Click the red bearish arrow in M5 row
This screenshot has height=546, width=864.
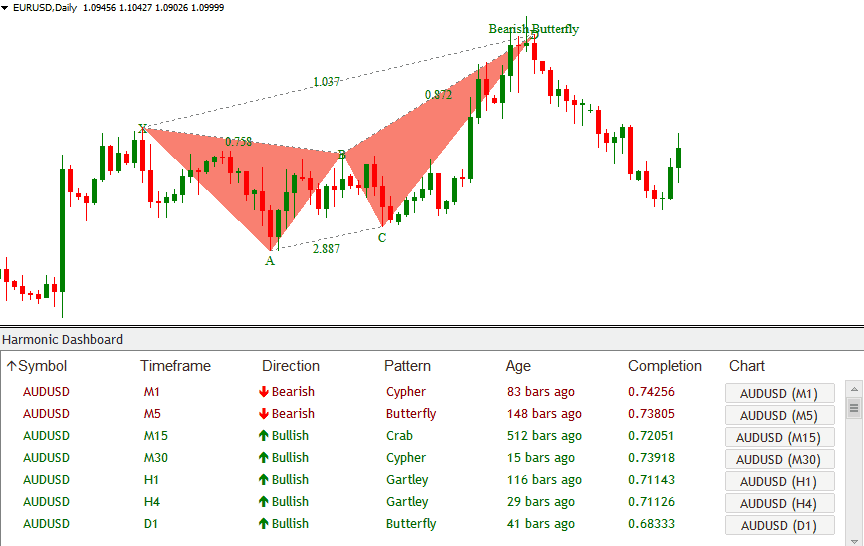[x=264, y=414]
